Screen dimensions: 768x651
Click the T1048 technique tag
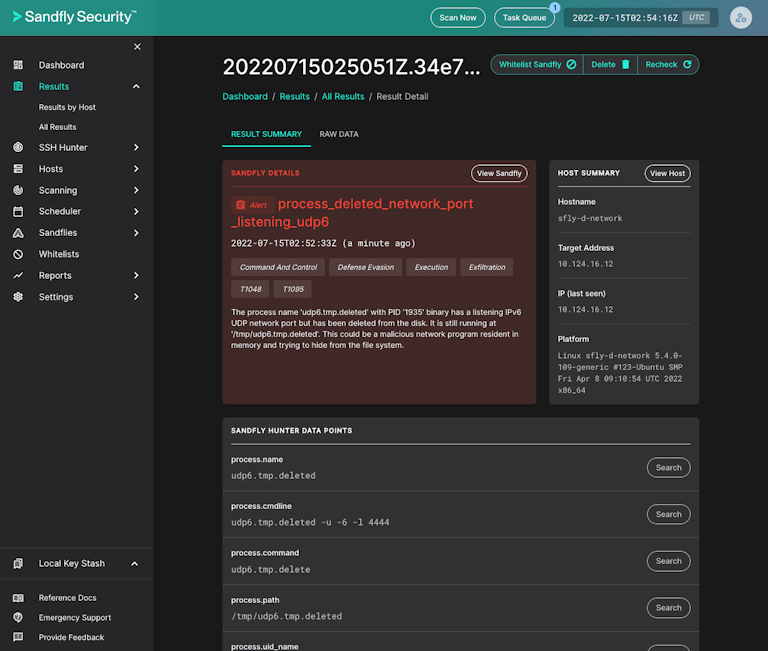tap(250, 289)
